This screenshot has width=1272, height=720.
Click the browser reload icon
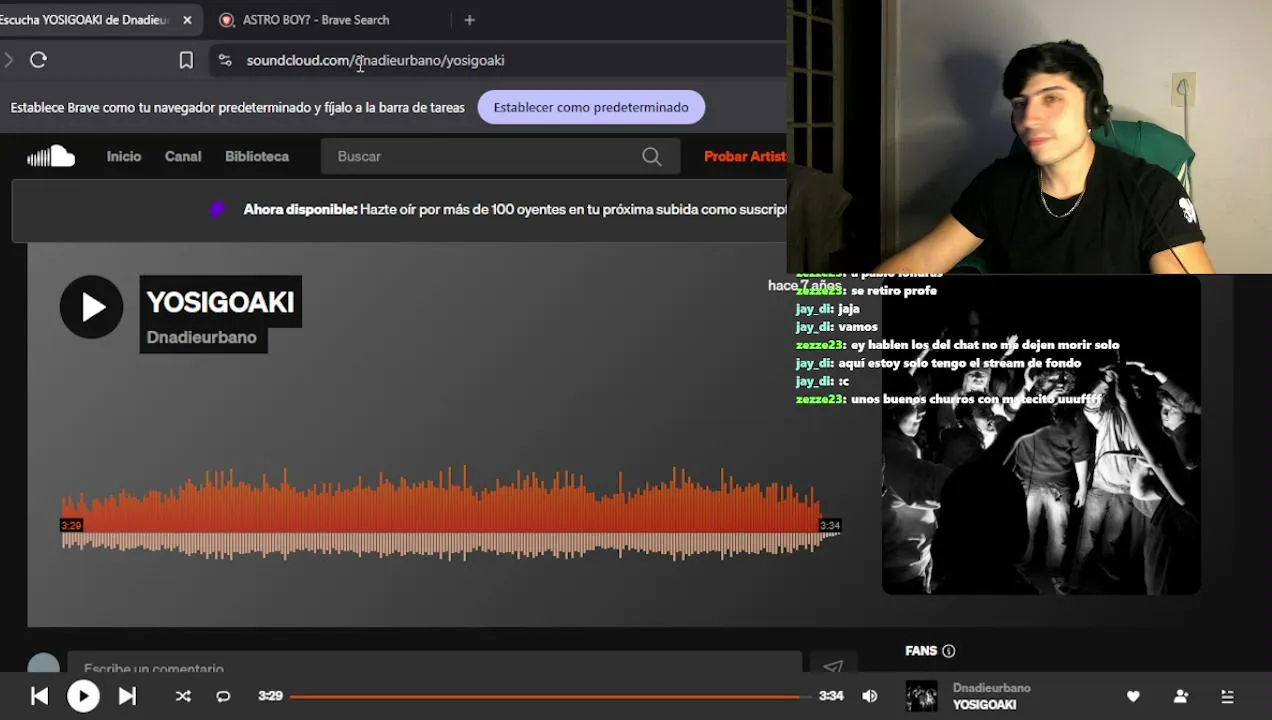[38, 60]
